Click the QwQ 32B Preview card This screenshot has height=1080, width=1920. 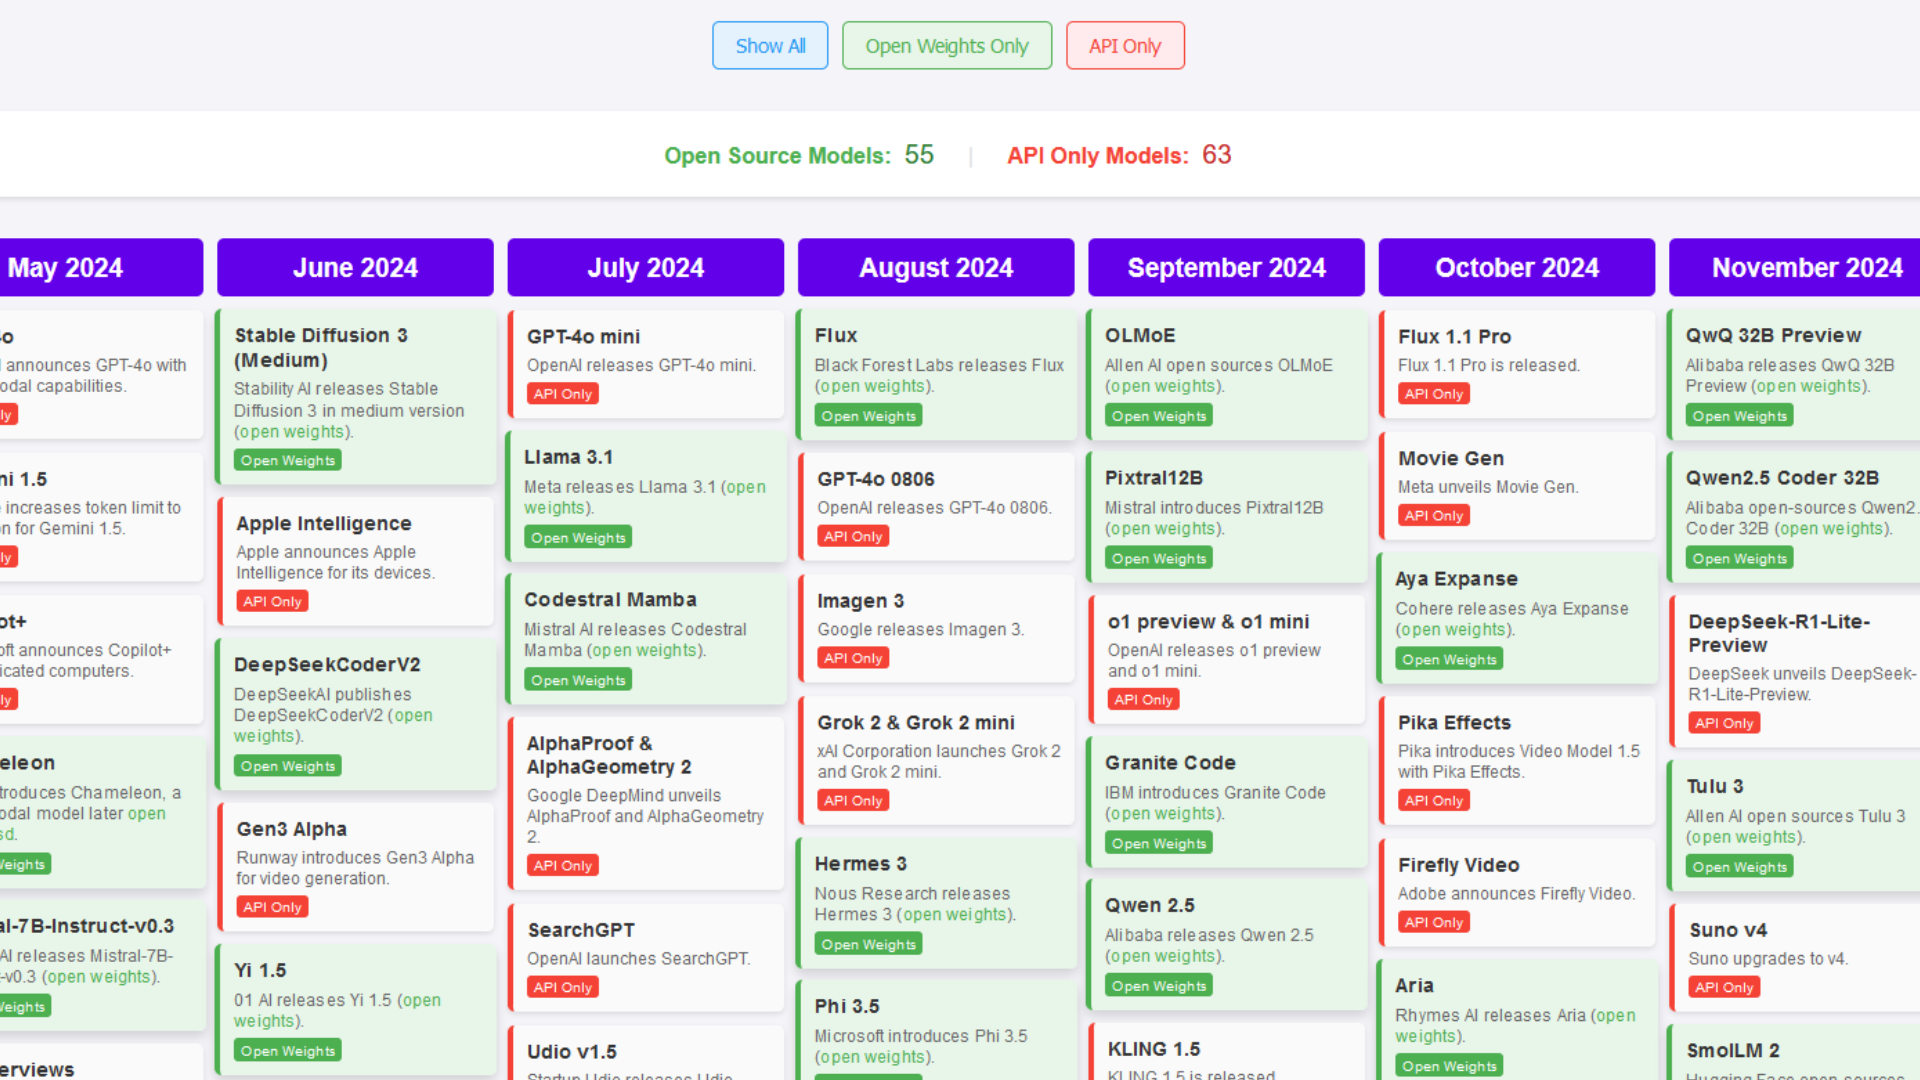pyautogui.click(x=1795, y=373)
